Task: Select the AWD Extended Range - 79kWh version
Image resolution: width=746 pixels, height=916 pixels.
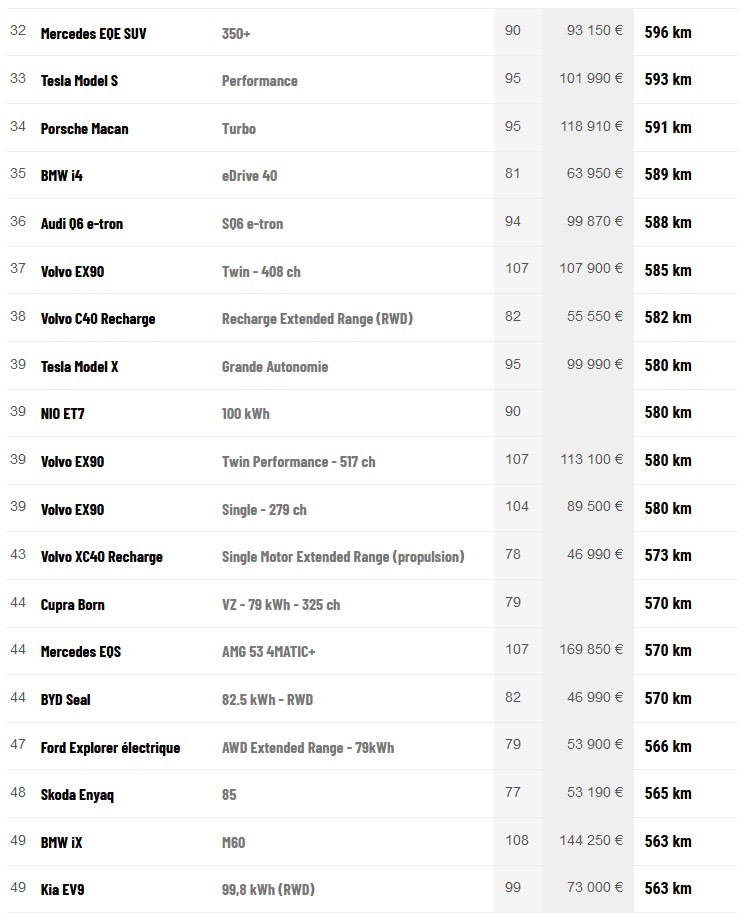Action: (x=307, y=748)
